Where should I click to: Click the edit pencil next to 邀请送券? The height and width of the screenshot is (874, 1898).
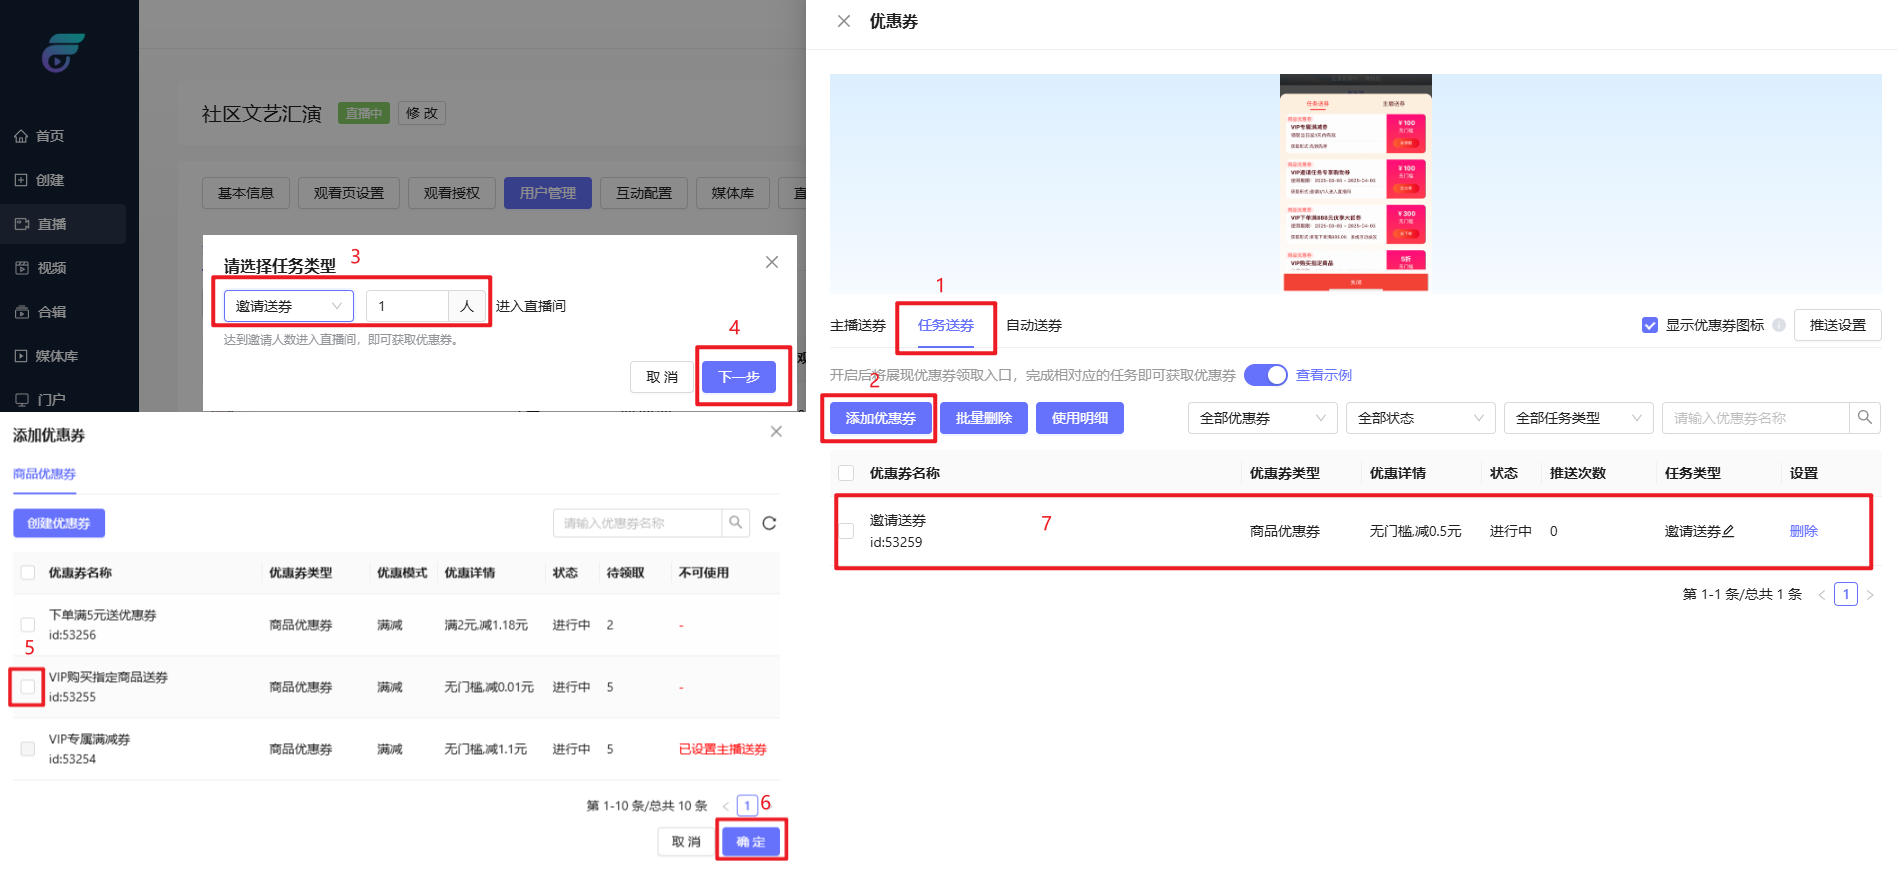pos(1728,532)
